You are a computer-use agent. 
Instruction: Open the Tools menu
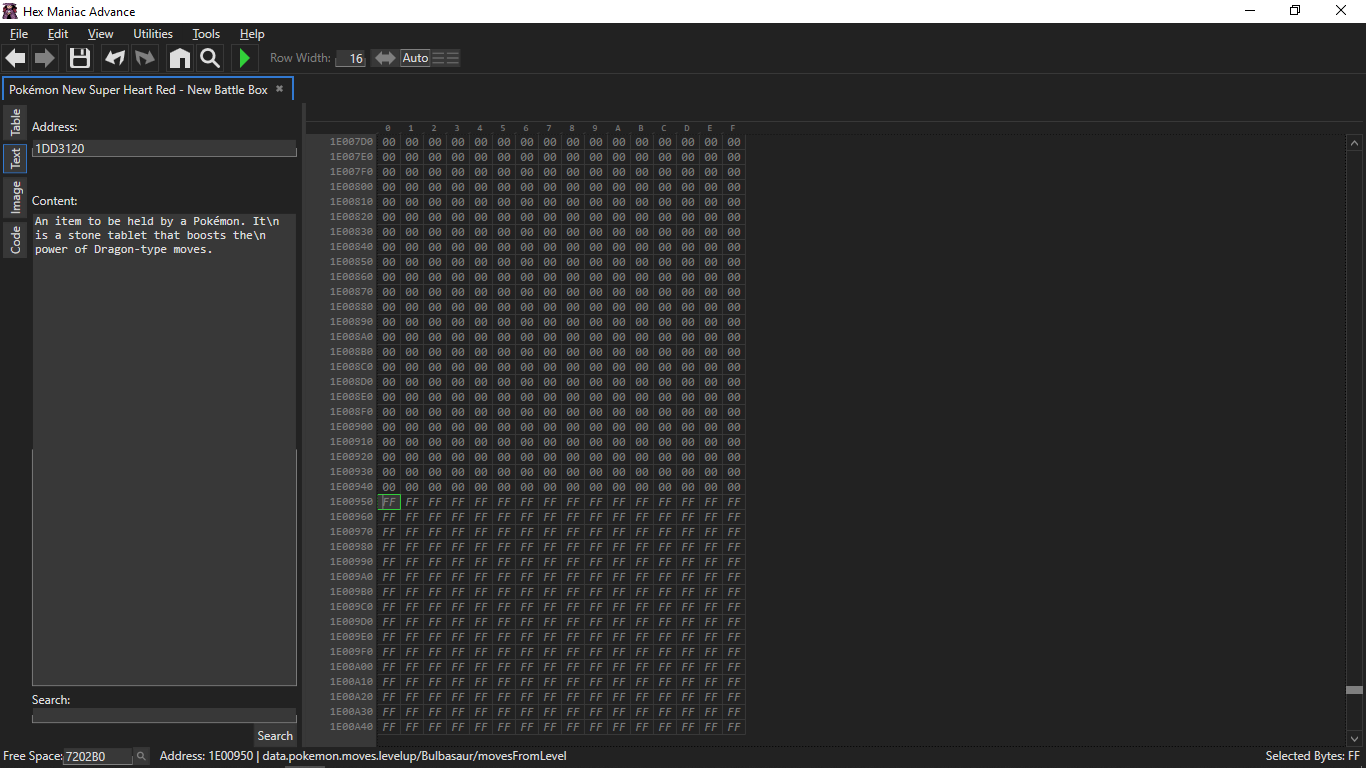point(206,34)
